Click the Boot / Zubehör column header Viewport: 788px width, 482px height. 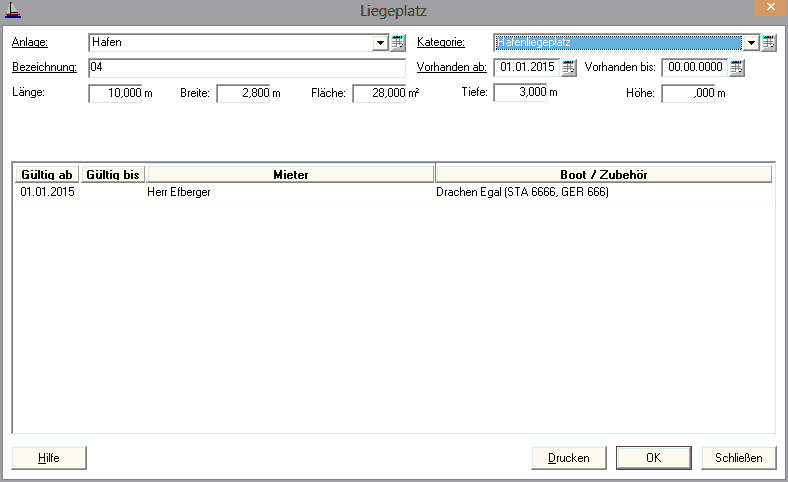click(604, 174)
